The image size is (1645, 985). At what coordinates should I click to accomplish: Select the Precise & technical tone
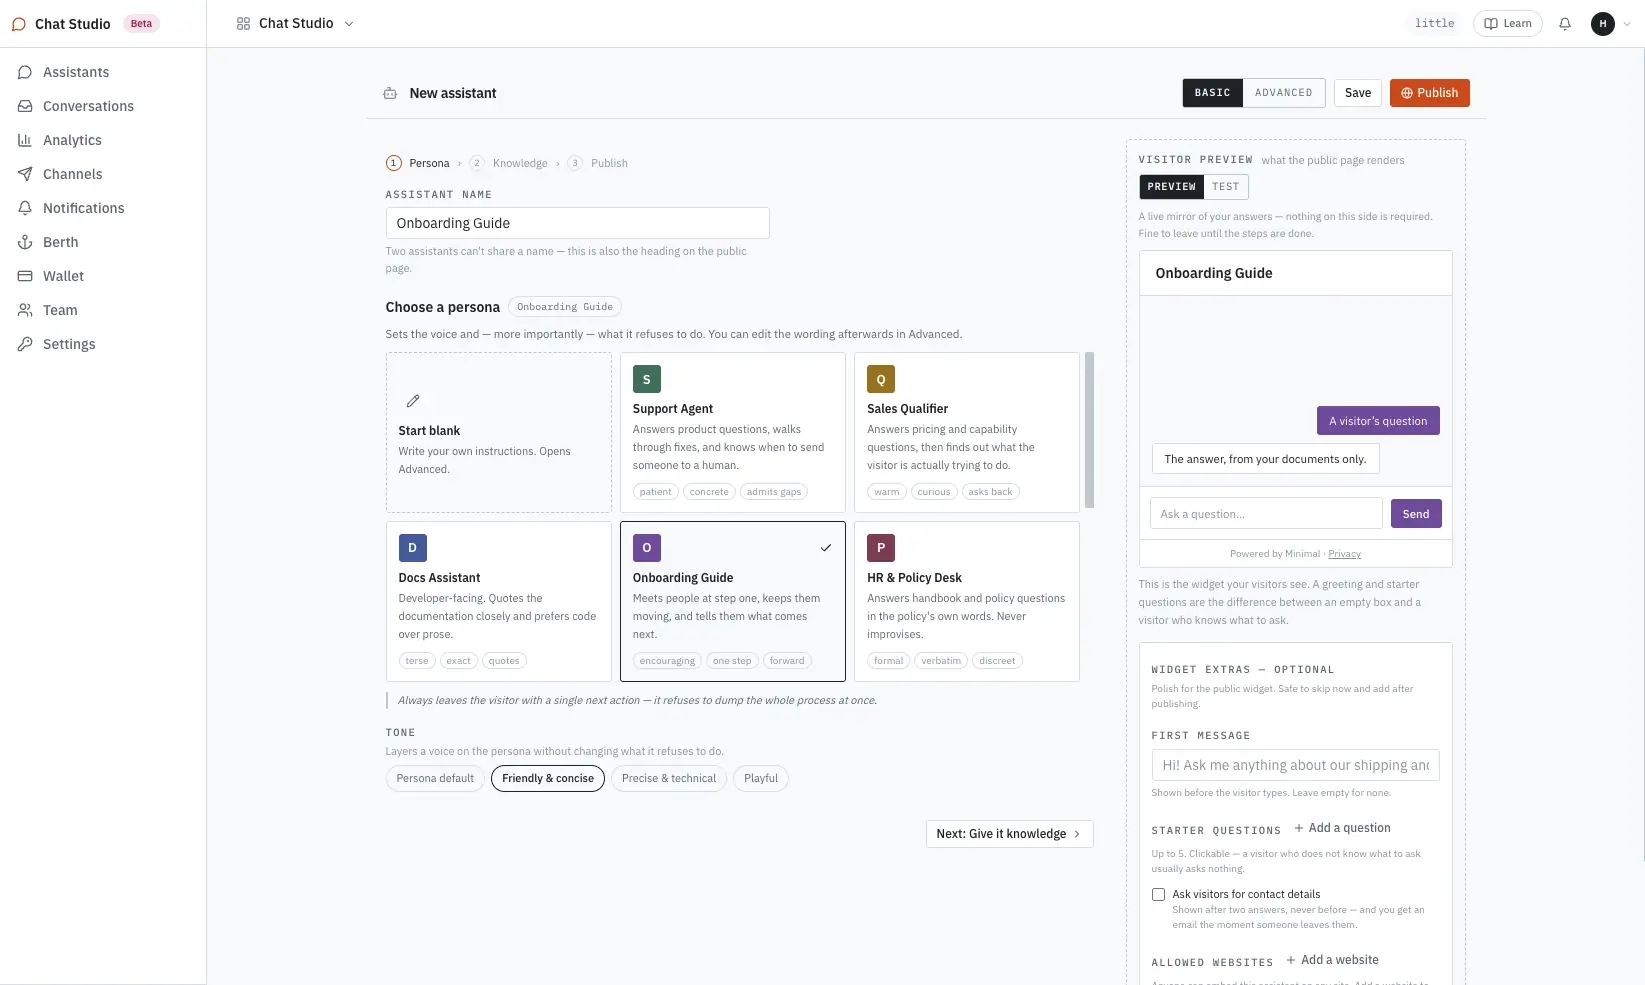tap(669, 778)
